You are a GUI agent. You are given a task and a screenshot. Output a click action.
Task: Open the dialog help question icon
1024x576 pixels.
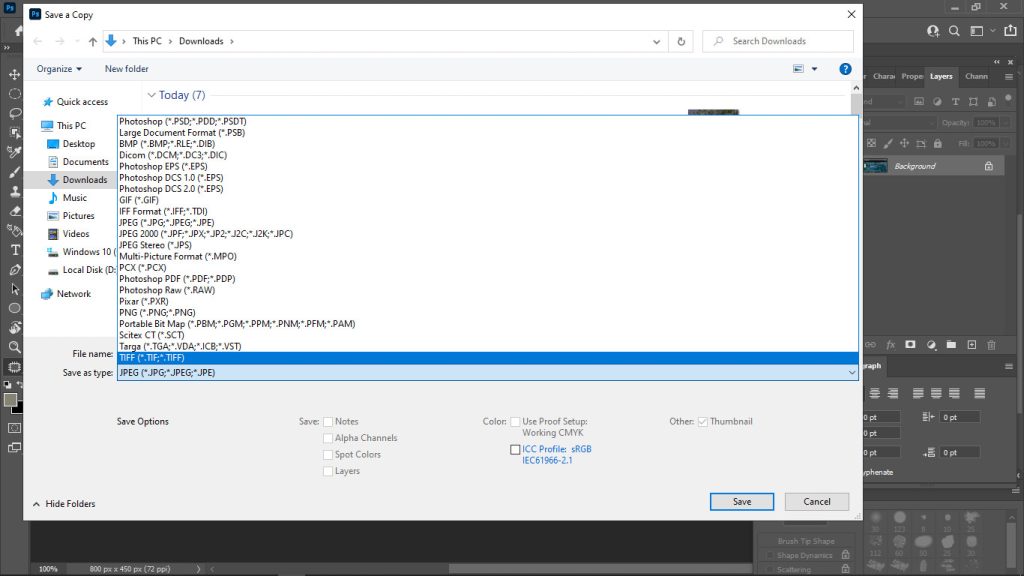[x=845, y=69]
